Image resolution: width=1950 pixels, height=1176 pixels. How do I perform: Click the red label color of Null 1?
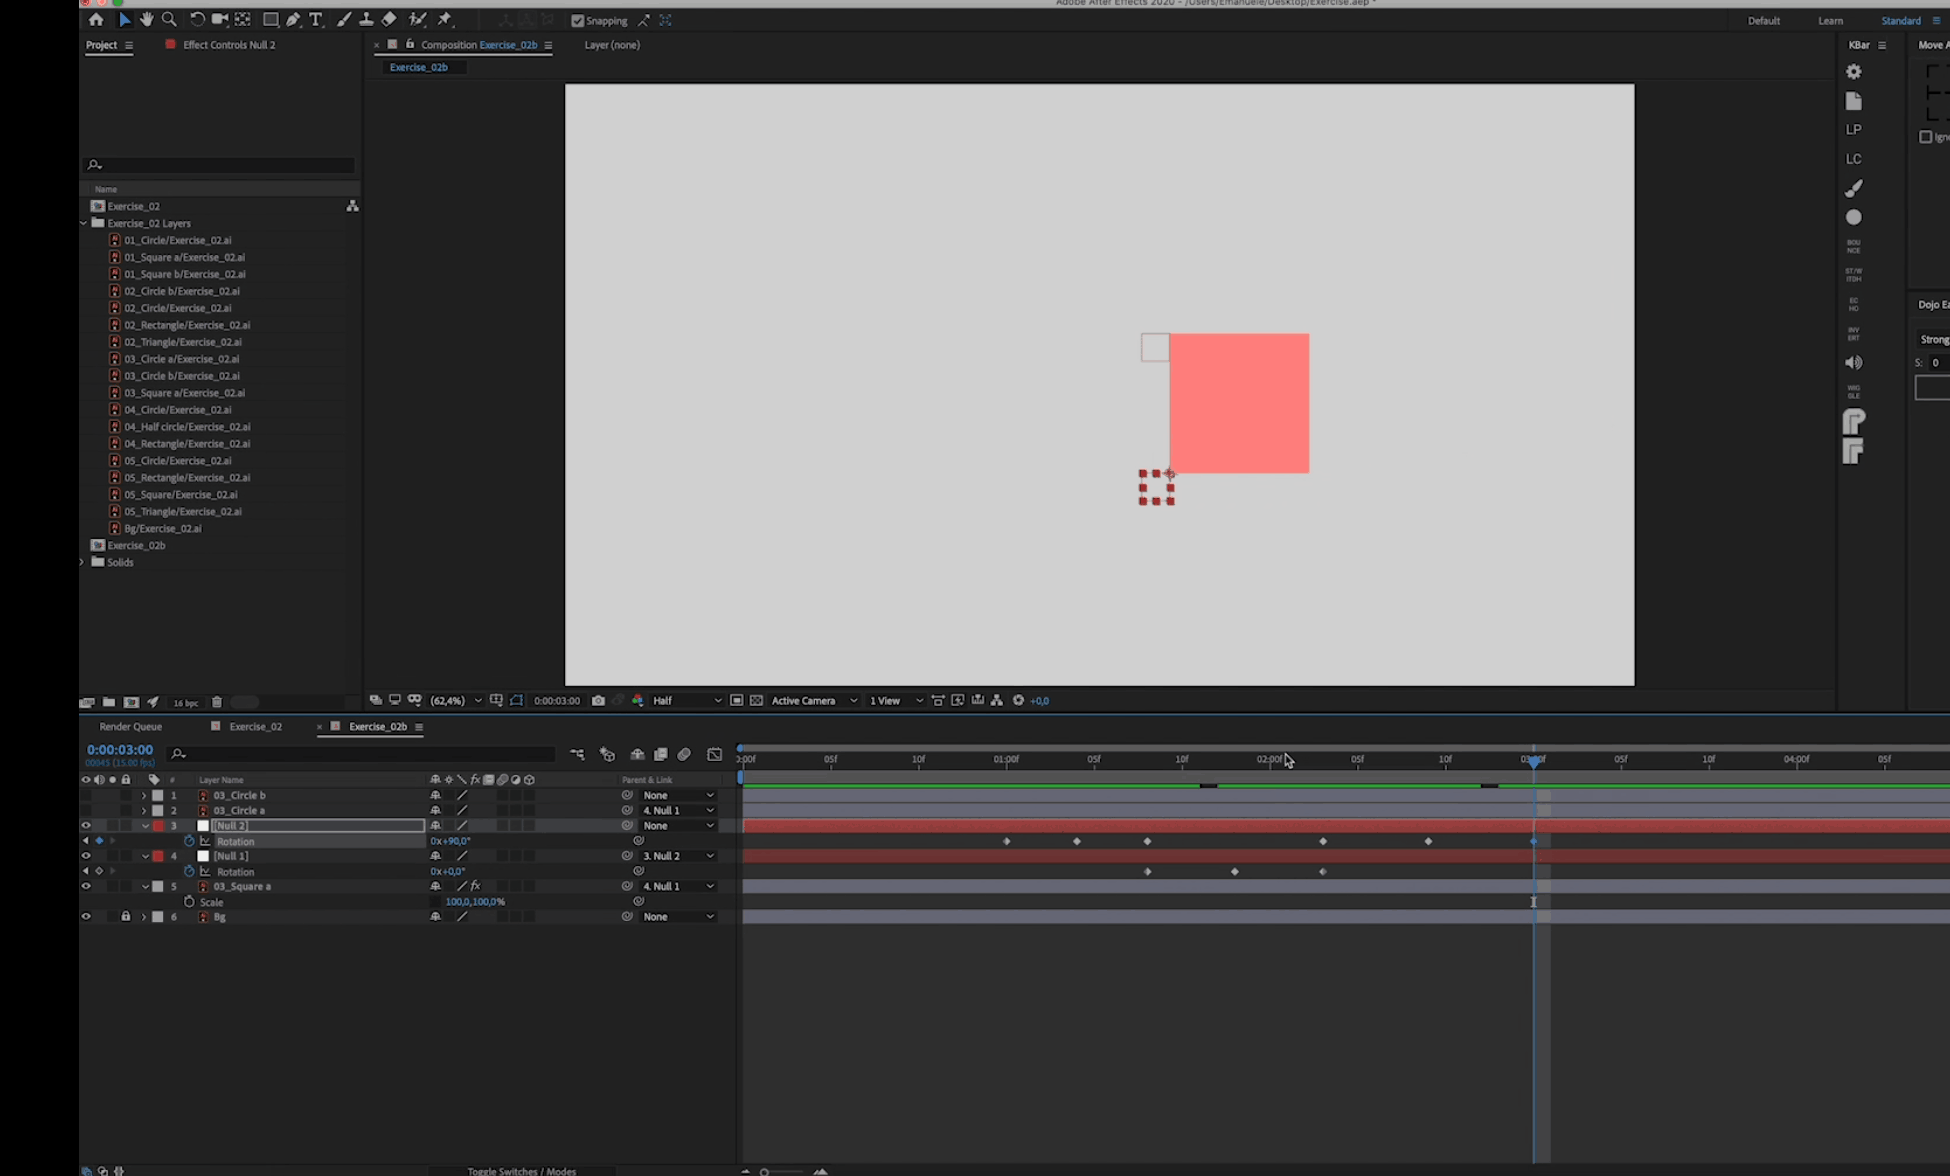(158, 856)
